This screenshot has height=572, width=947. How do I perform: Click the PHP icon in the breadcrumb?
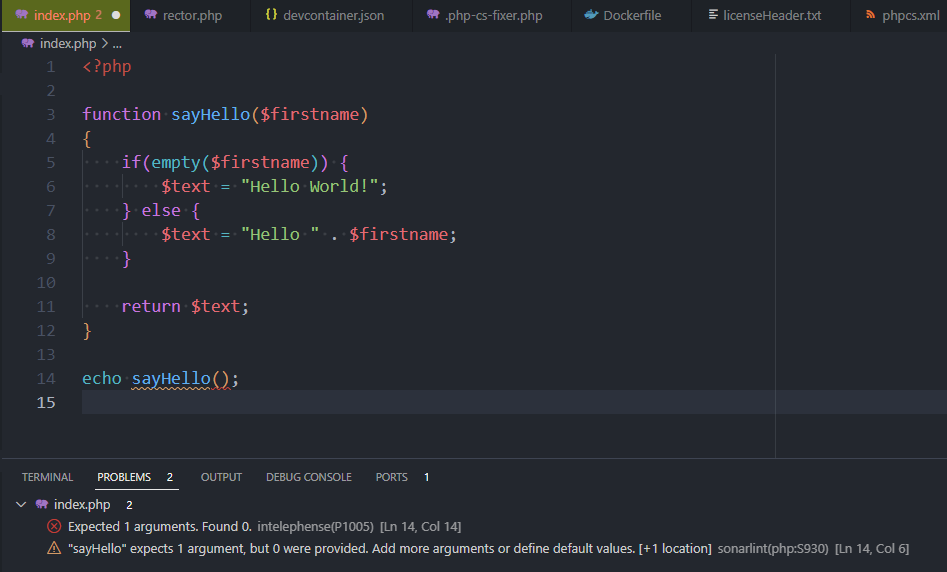click(x=28, y=43)
